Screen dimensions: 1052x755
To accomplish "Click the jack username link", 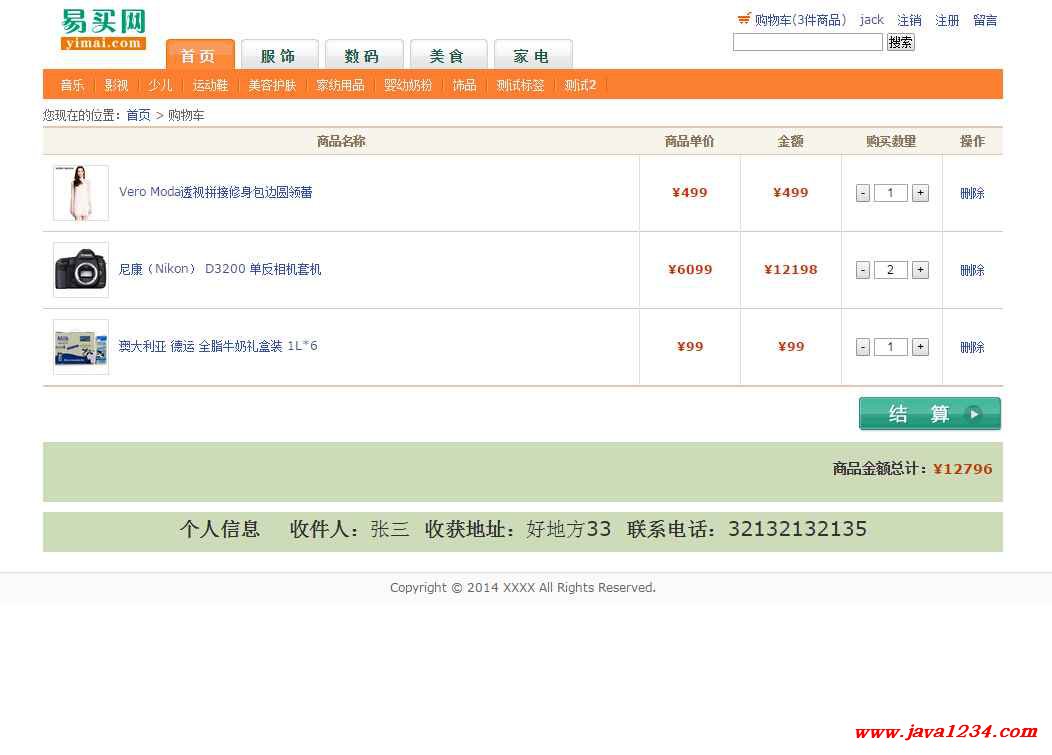I will 872,20.
